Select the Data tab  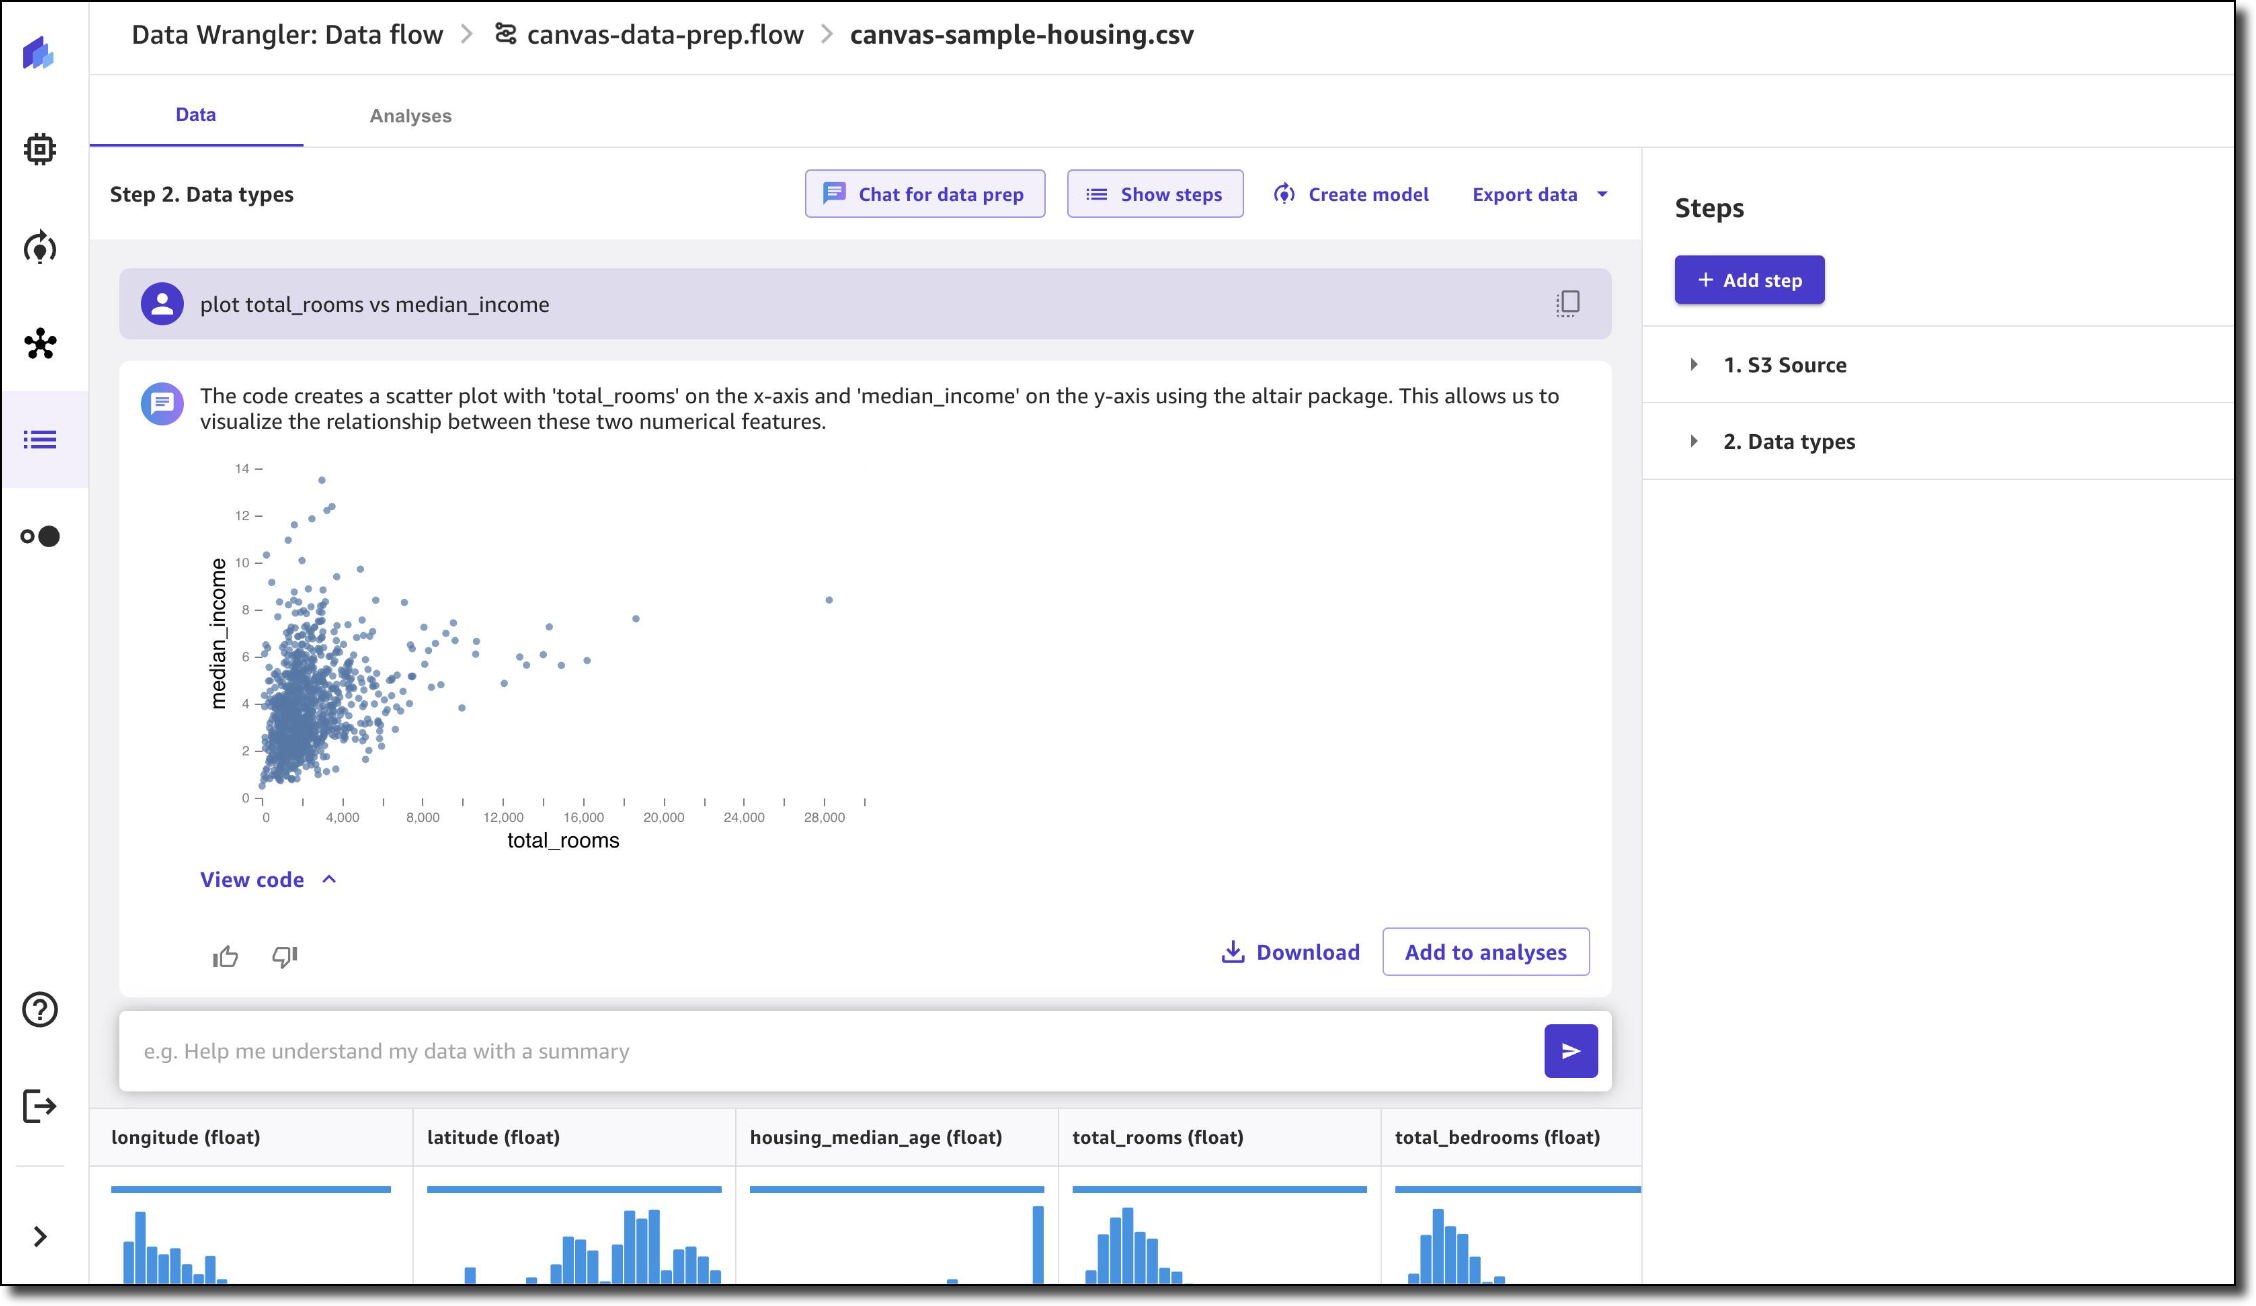click(x=196, y=115)
